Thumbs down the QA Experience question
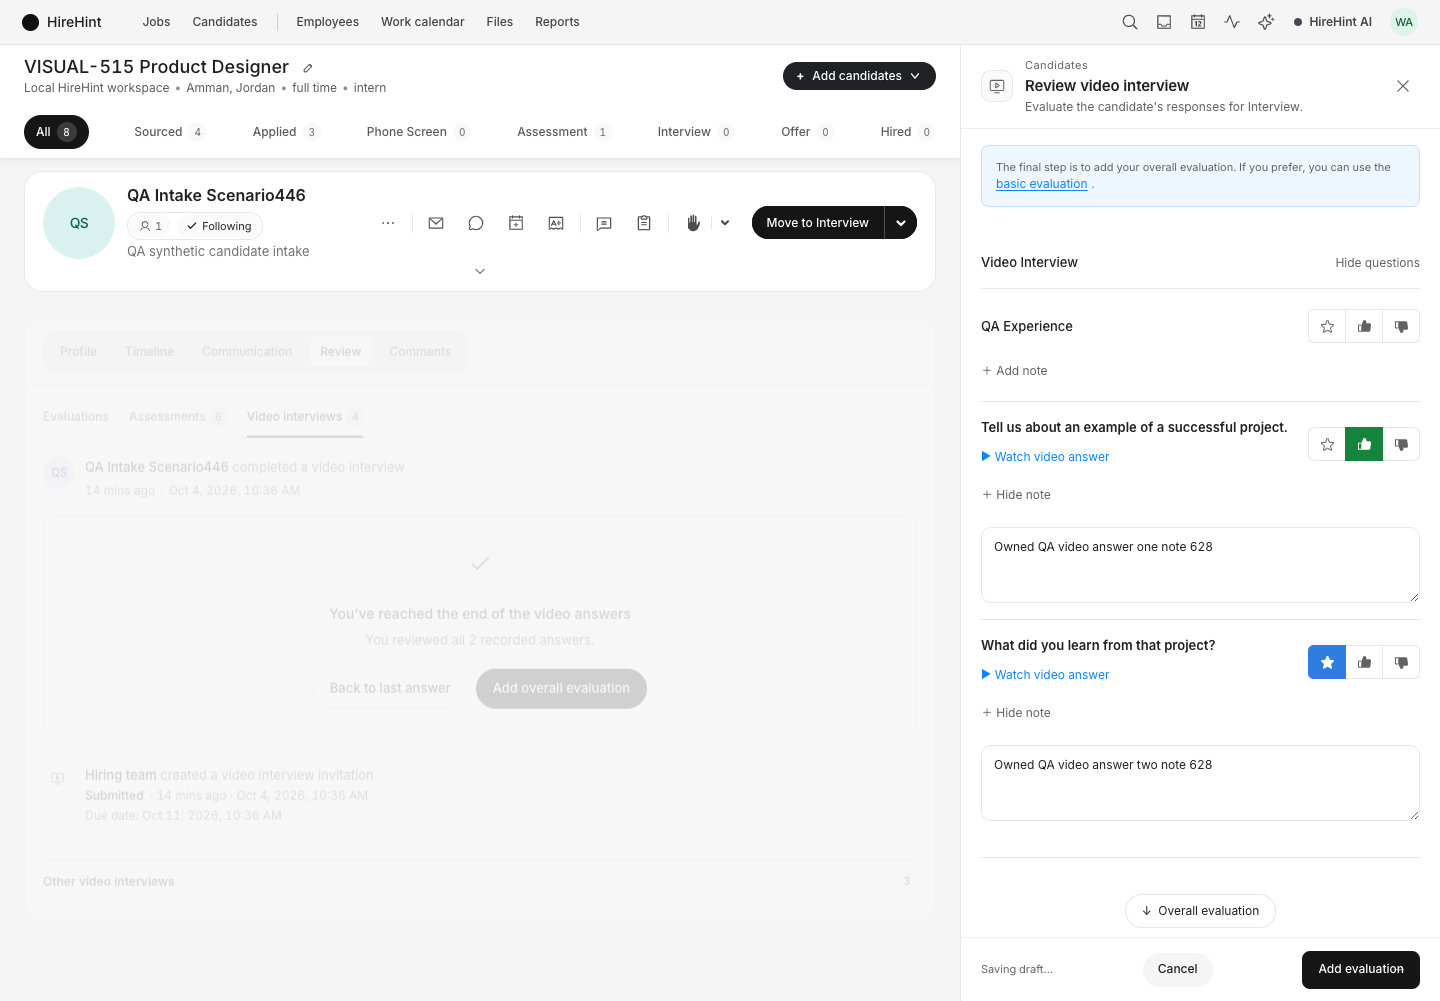 (1401, 326)
